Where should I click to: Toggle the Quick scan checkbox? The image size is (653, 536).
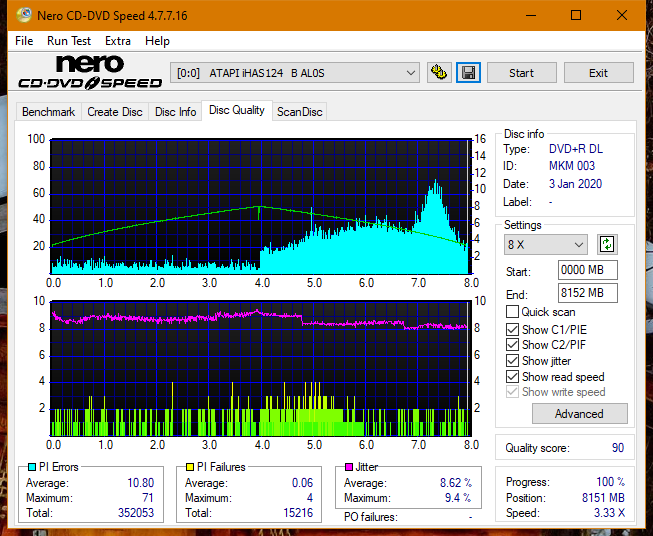pyautogui.click(x=512, y=312)
